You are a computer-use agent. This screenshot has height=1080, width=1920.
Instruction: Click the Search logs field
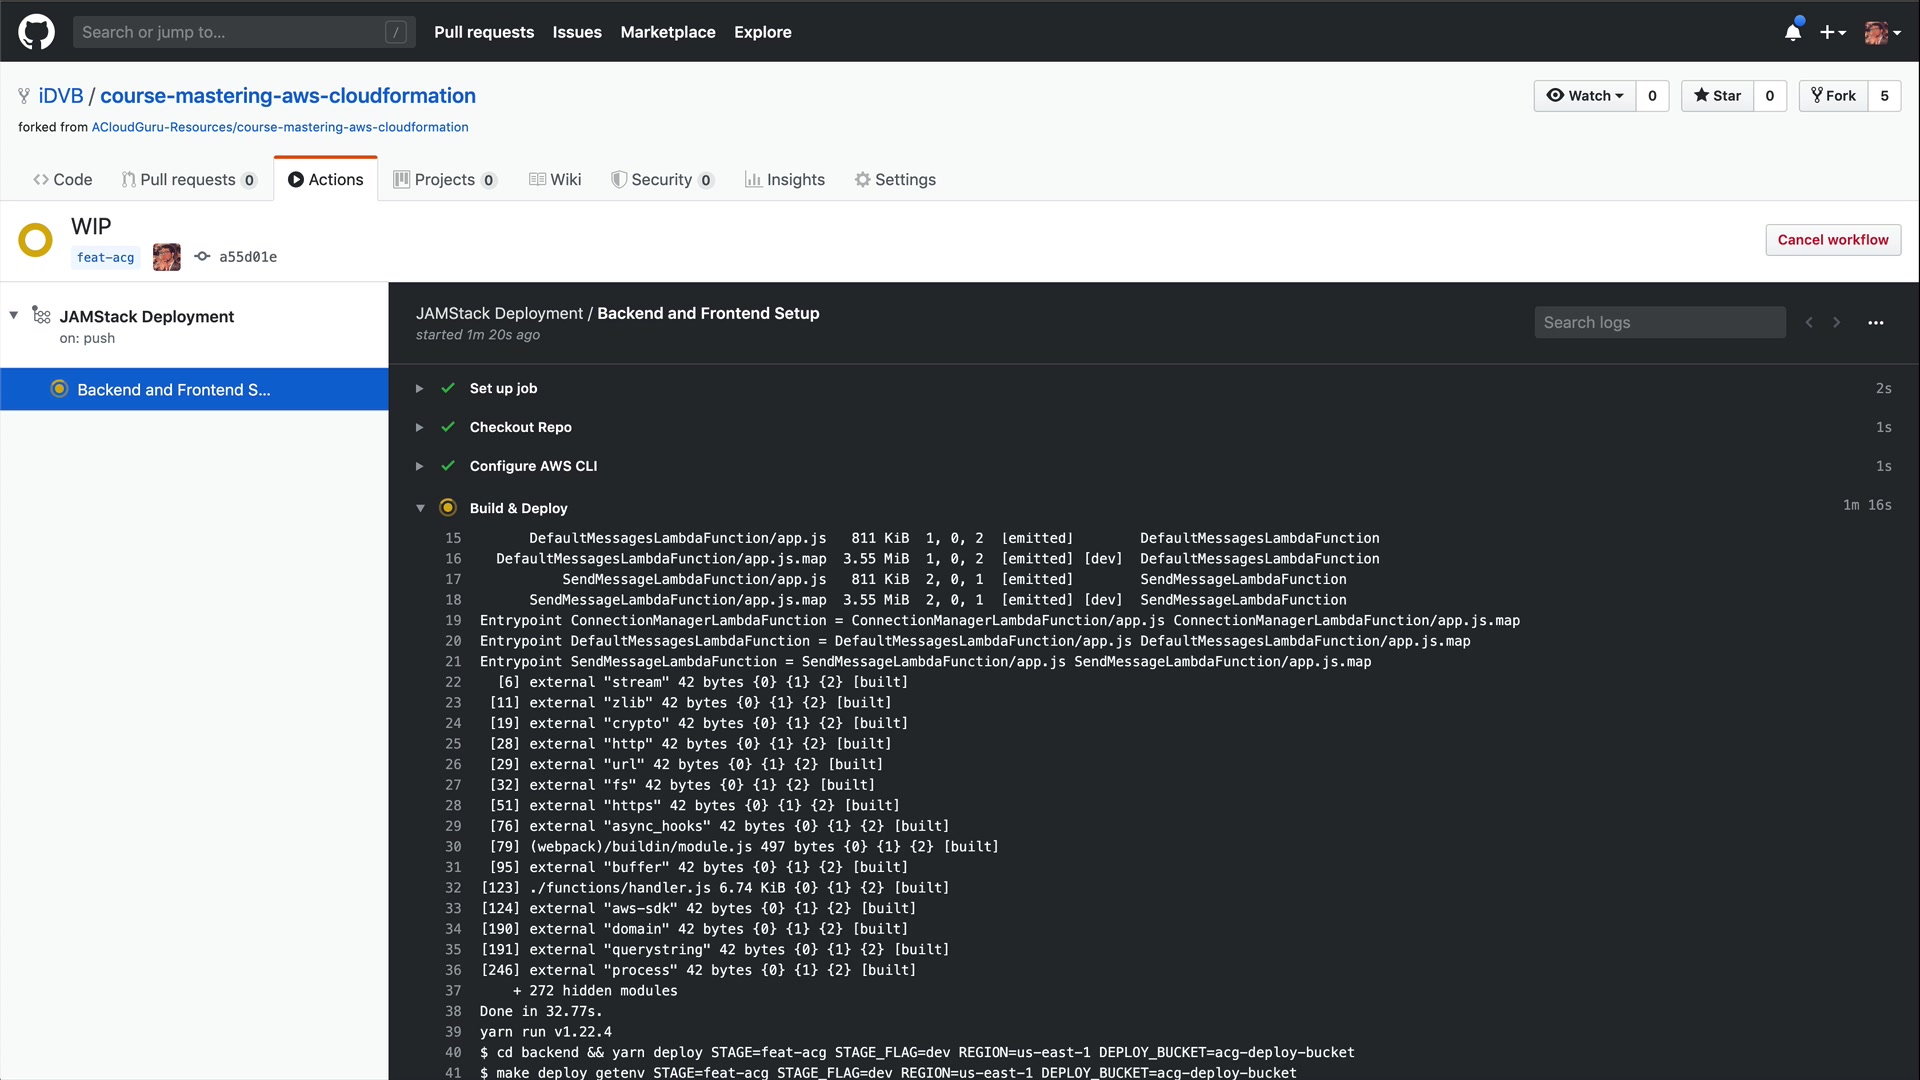point(1658,323)
